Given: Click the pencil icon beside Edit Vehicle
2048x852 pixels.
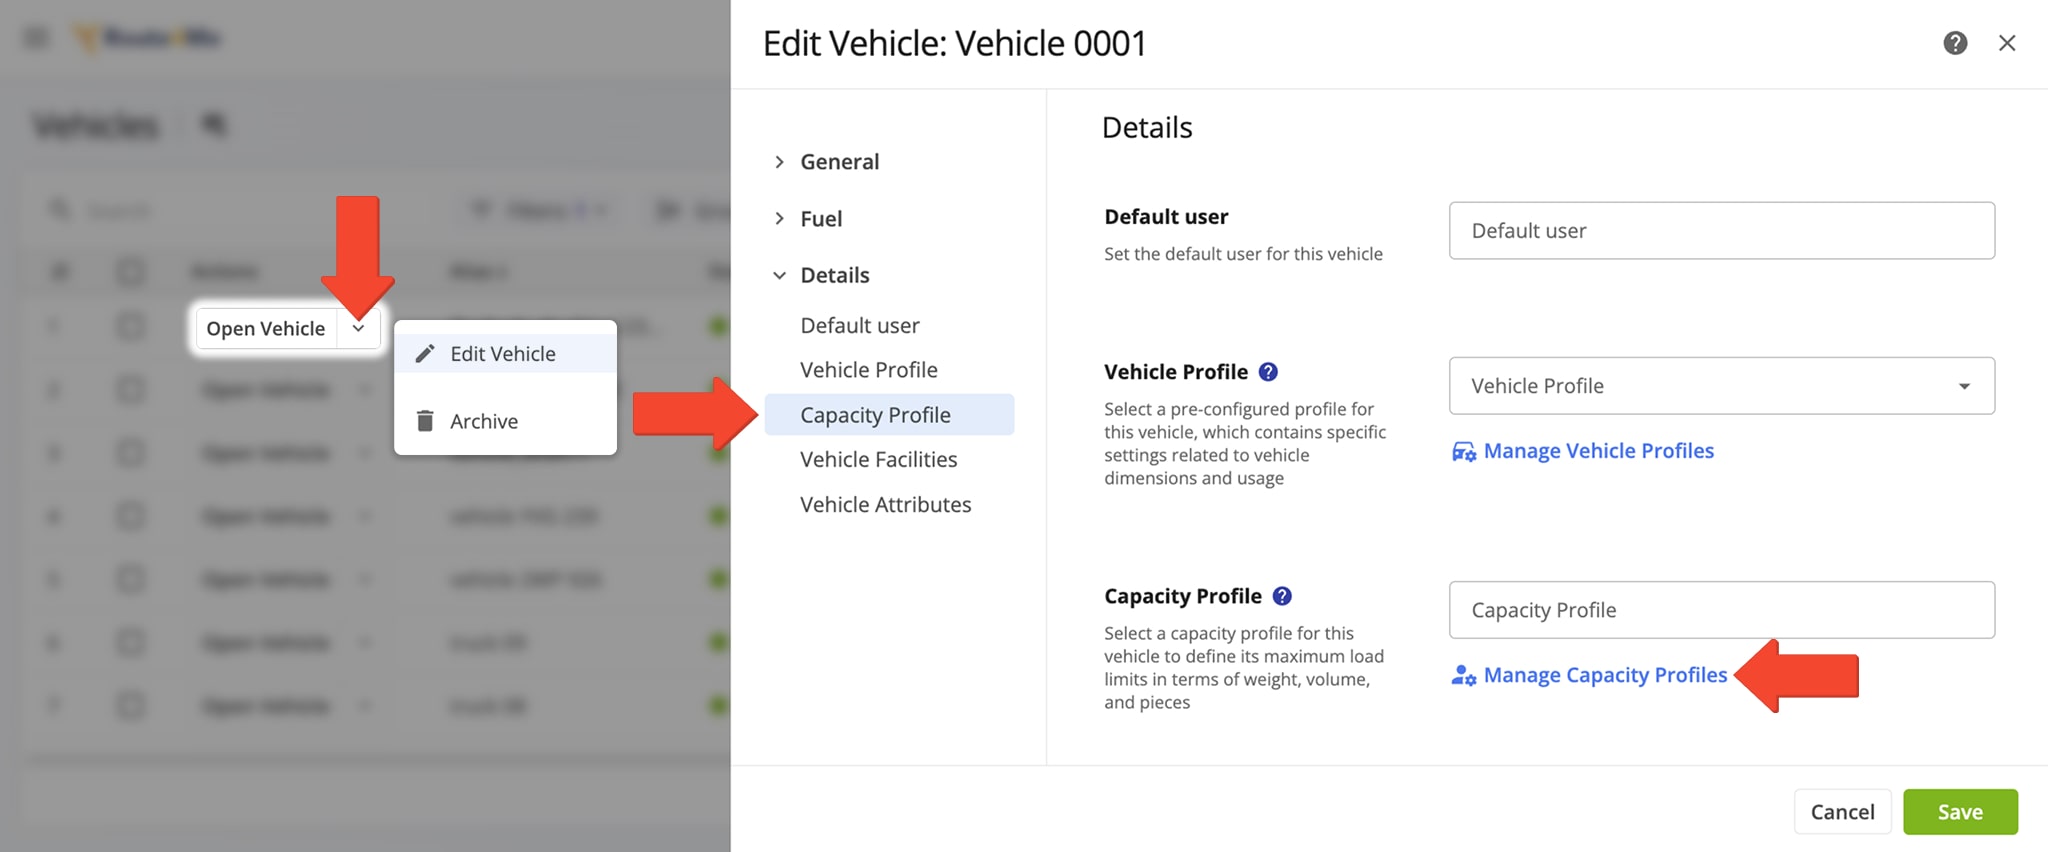Looking at the screenshot, I should coord(425,353).
